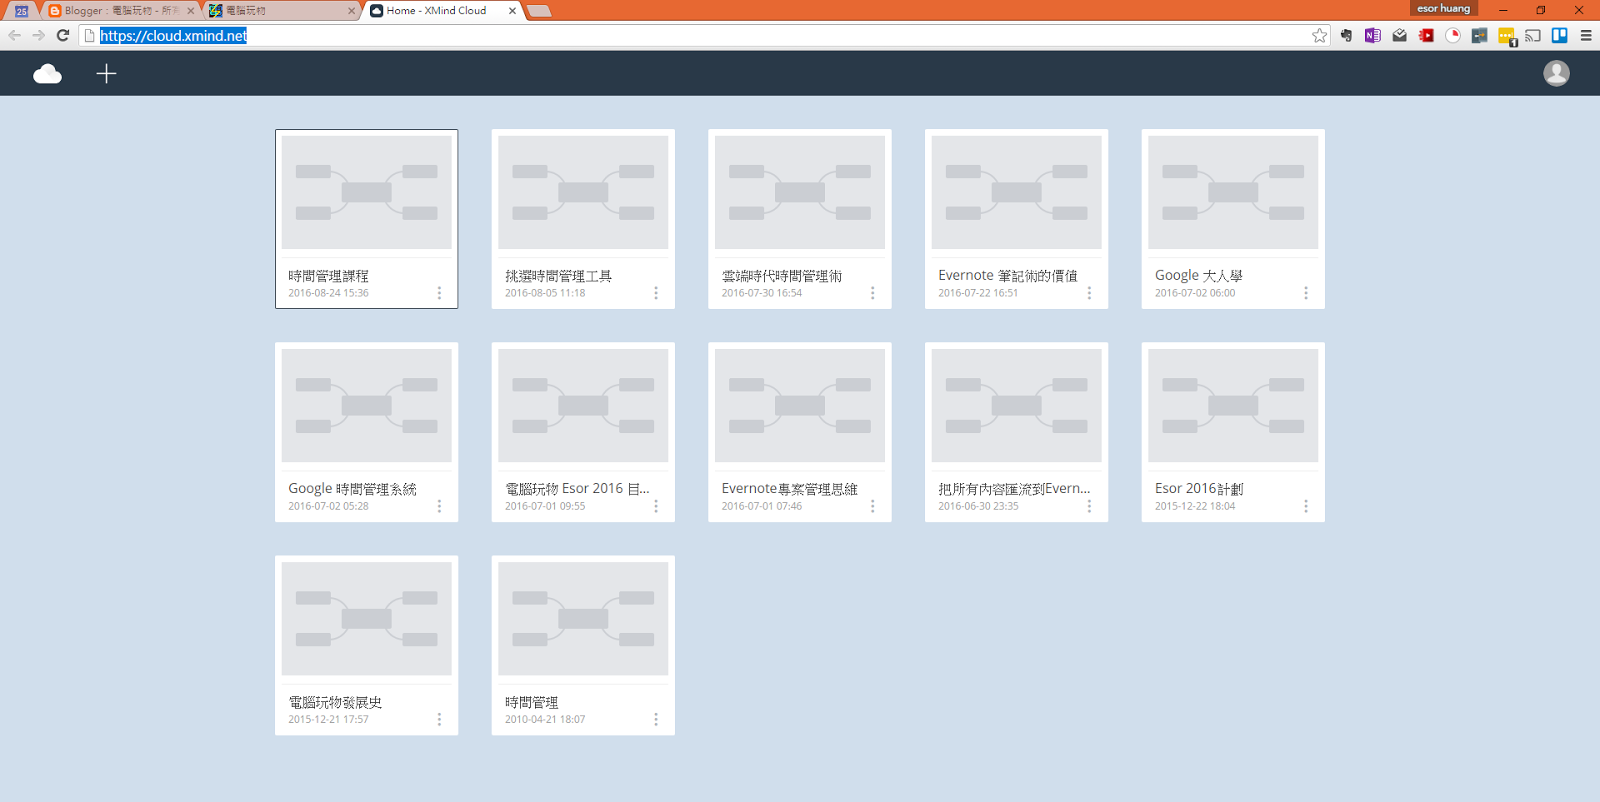Click the esor huang profile button
The height and width of the screenshot is (802, 1600).
point(1443,8)
